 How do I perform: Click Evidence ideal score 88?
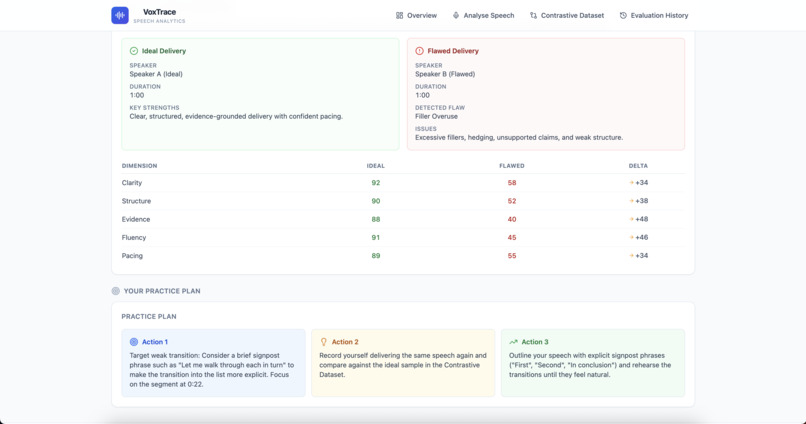(376, 219)
